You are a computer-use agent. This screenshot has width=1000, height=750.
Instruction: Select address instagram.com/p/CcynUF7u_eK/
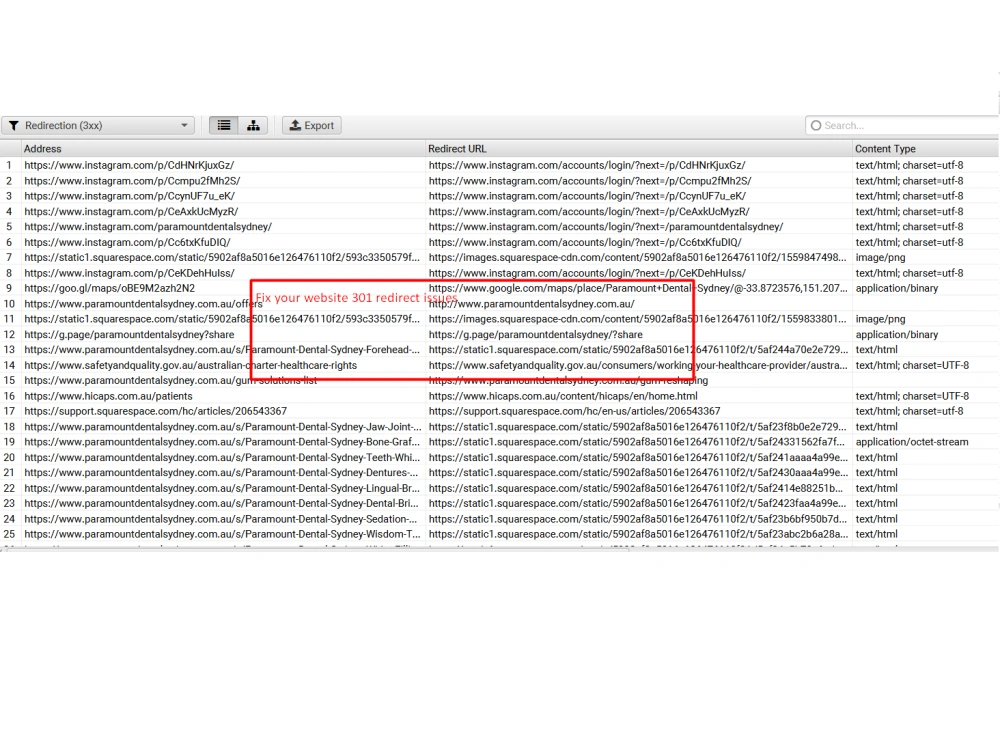(x=129, y=196)
